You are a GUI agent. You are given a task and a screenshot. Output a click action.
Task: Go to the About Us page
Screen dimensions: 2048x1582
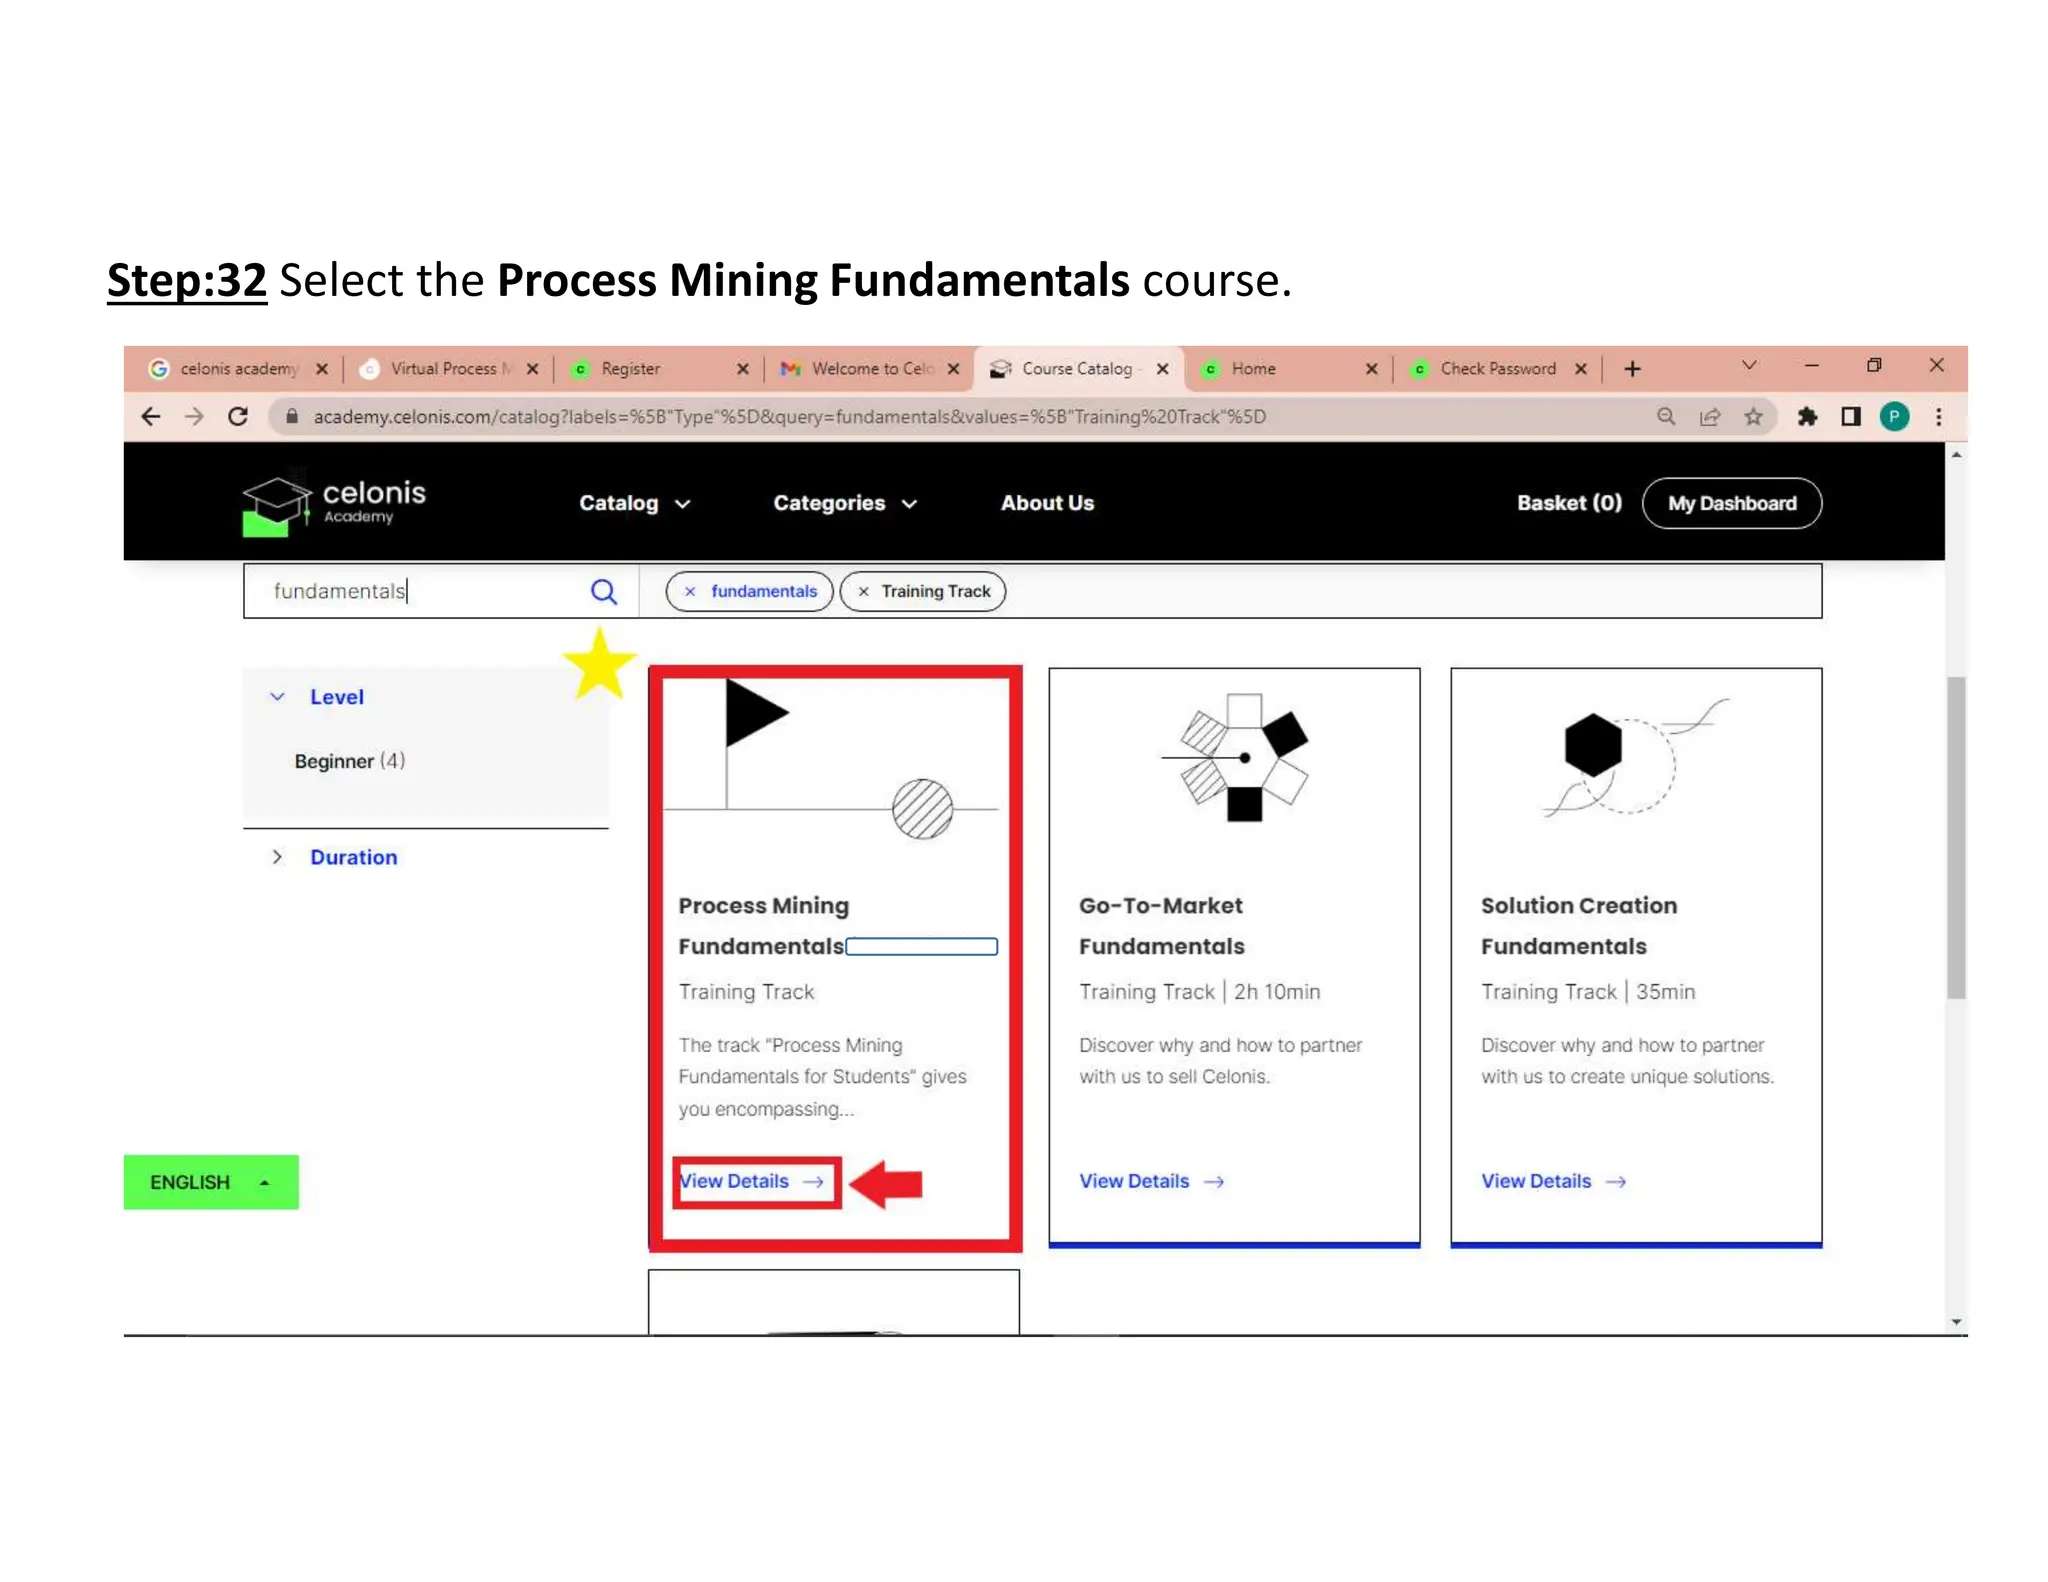tap(1047, 503)
